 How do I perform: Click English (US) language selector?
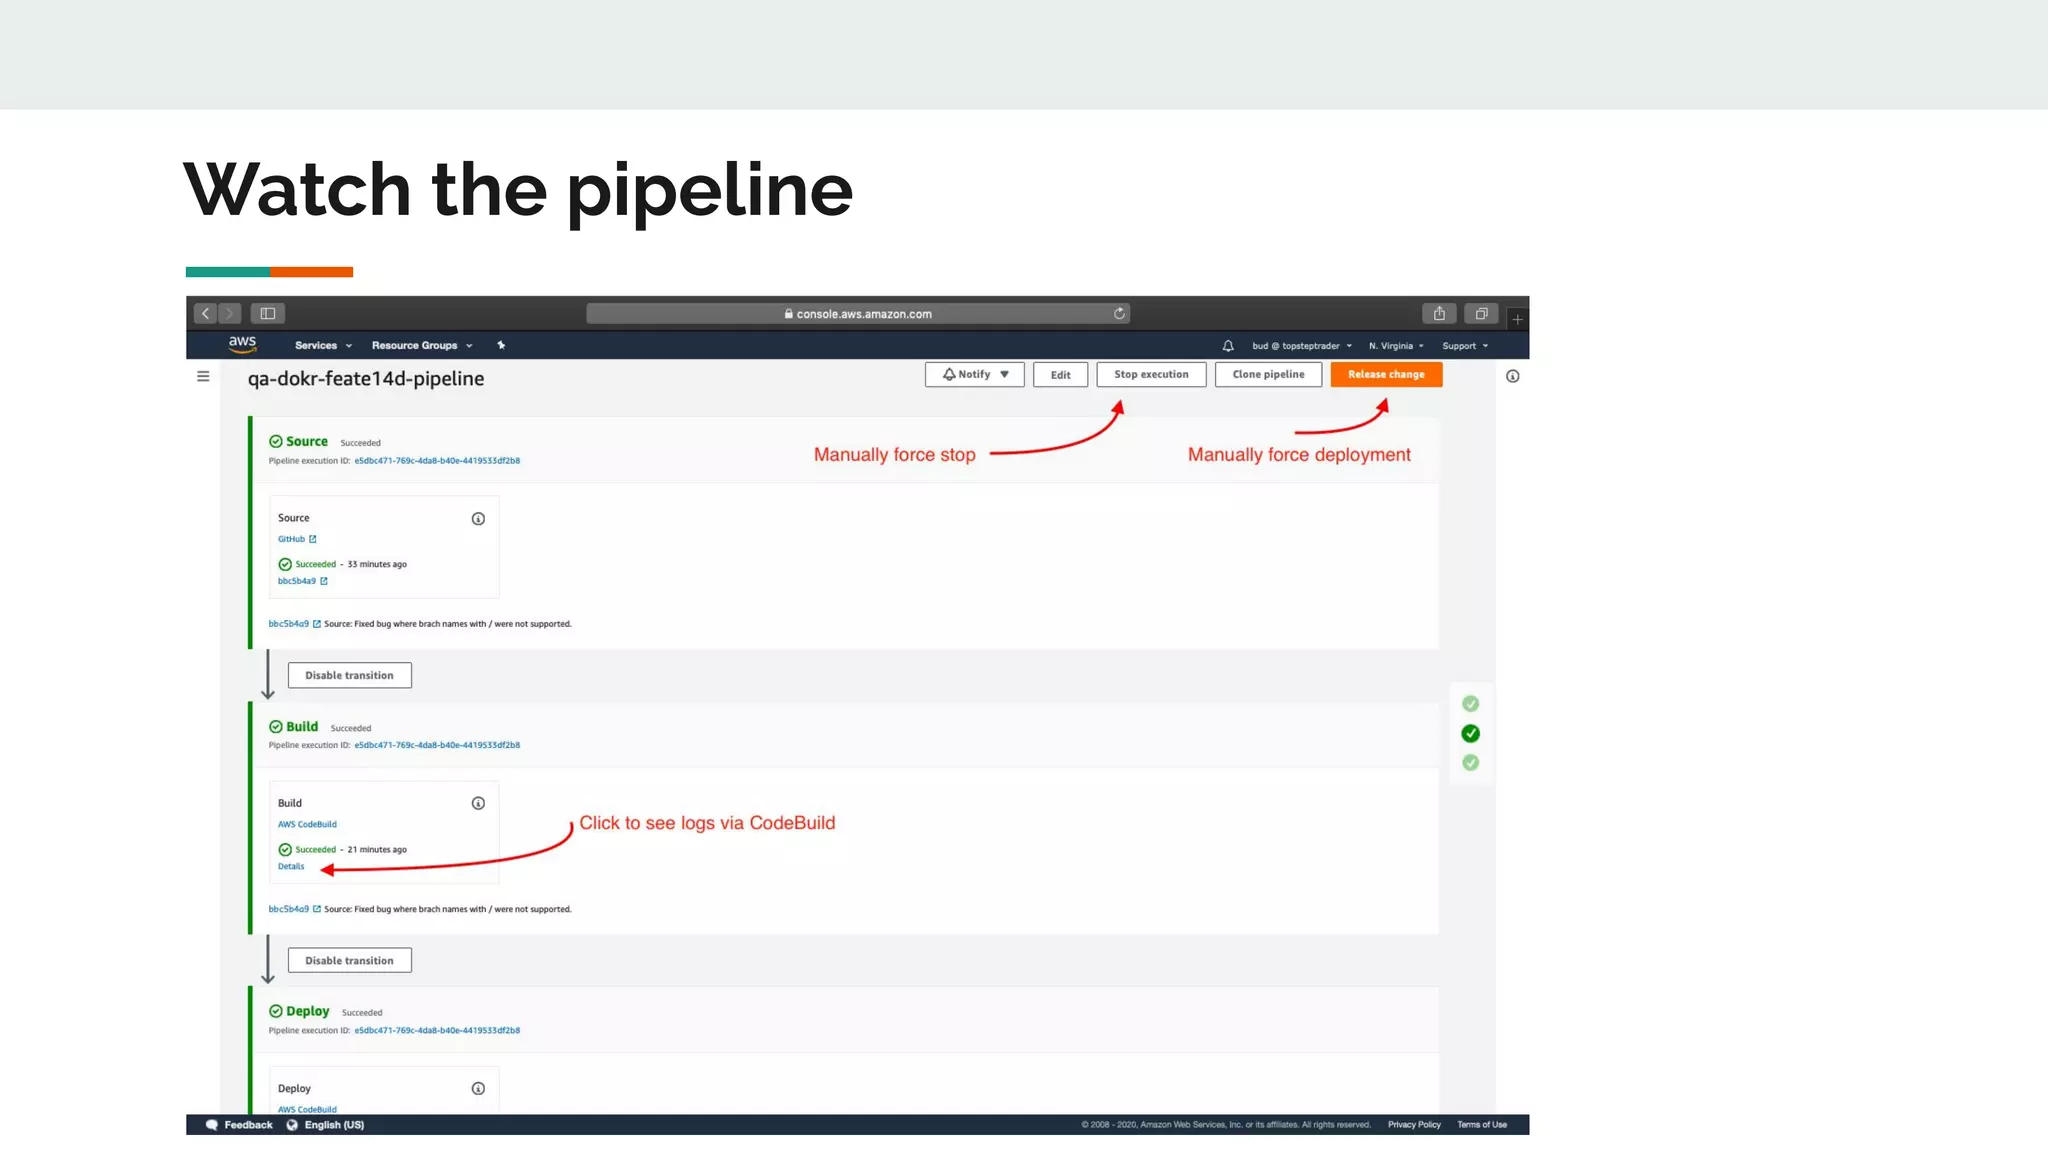(x=334, y=1125)
